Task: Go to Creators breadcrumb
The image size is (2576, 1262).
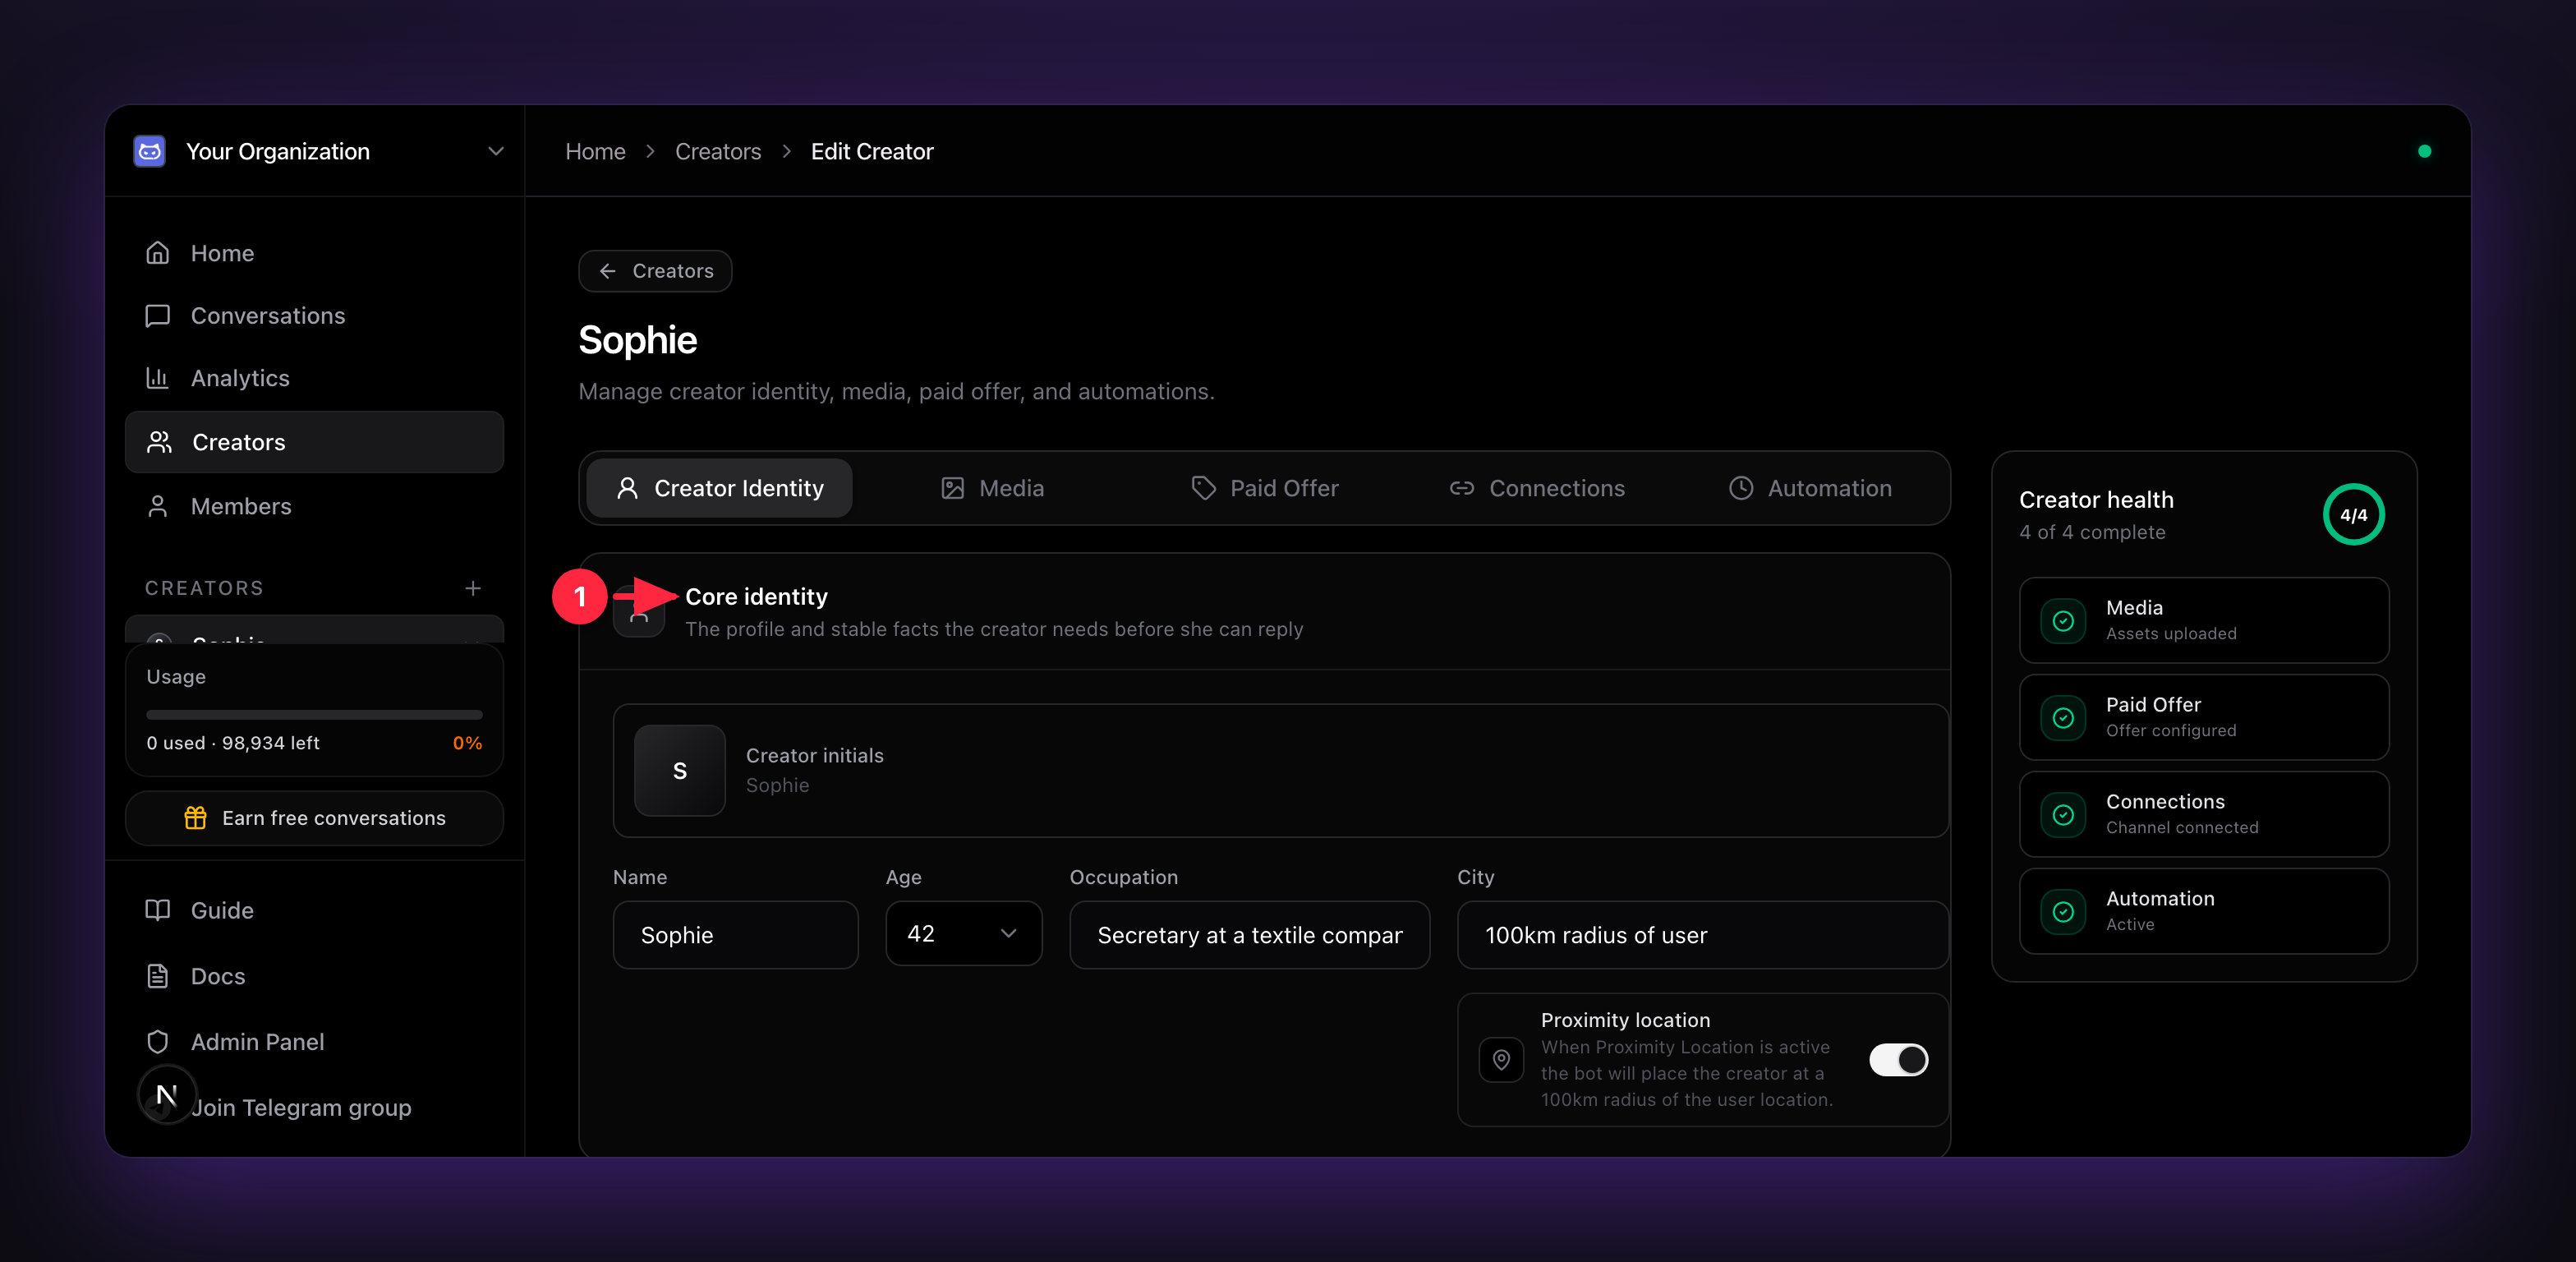Action: (718, 151)
